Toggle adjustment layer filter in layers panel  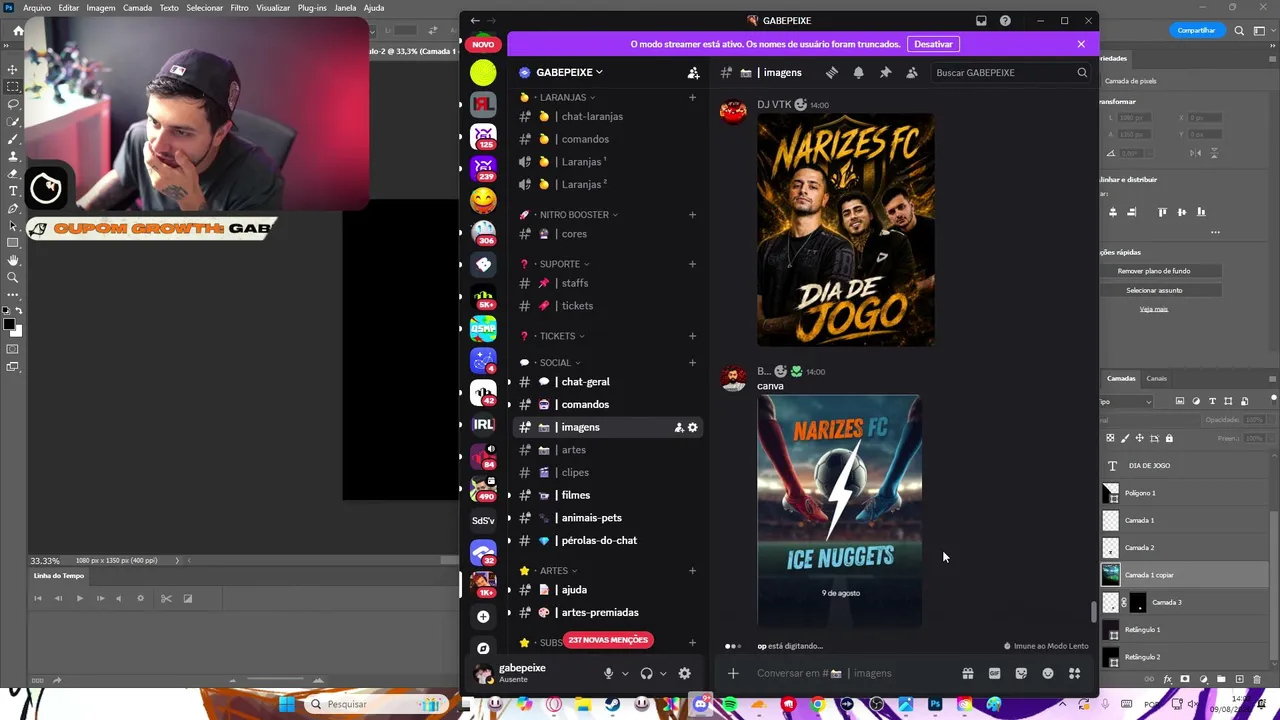(x=1196, y=401)
